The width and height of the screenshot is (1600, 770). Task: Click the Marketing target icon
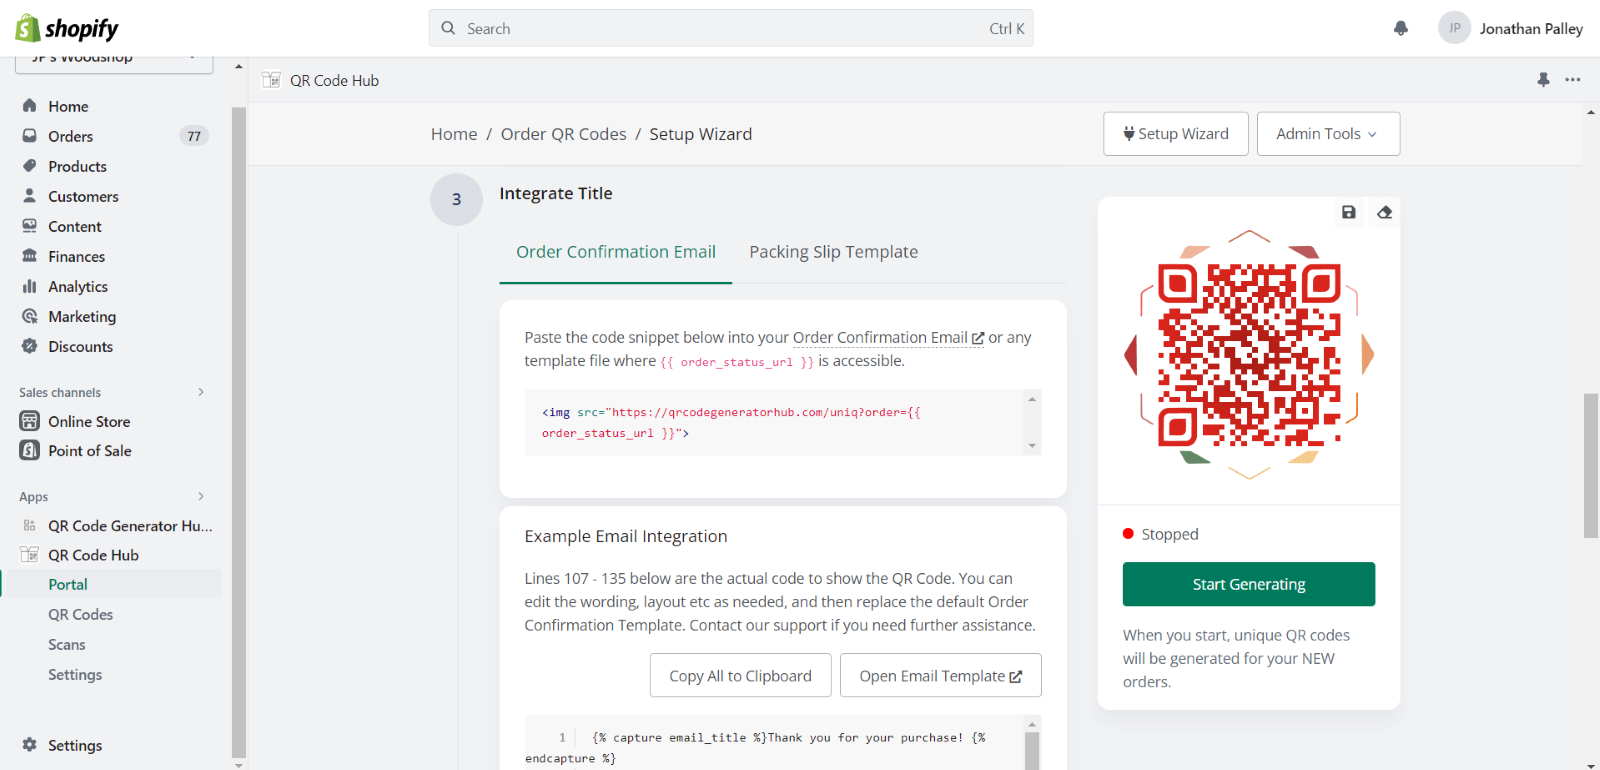click(x=30, y=316)
